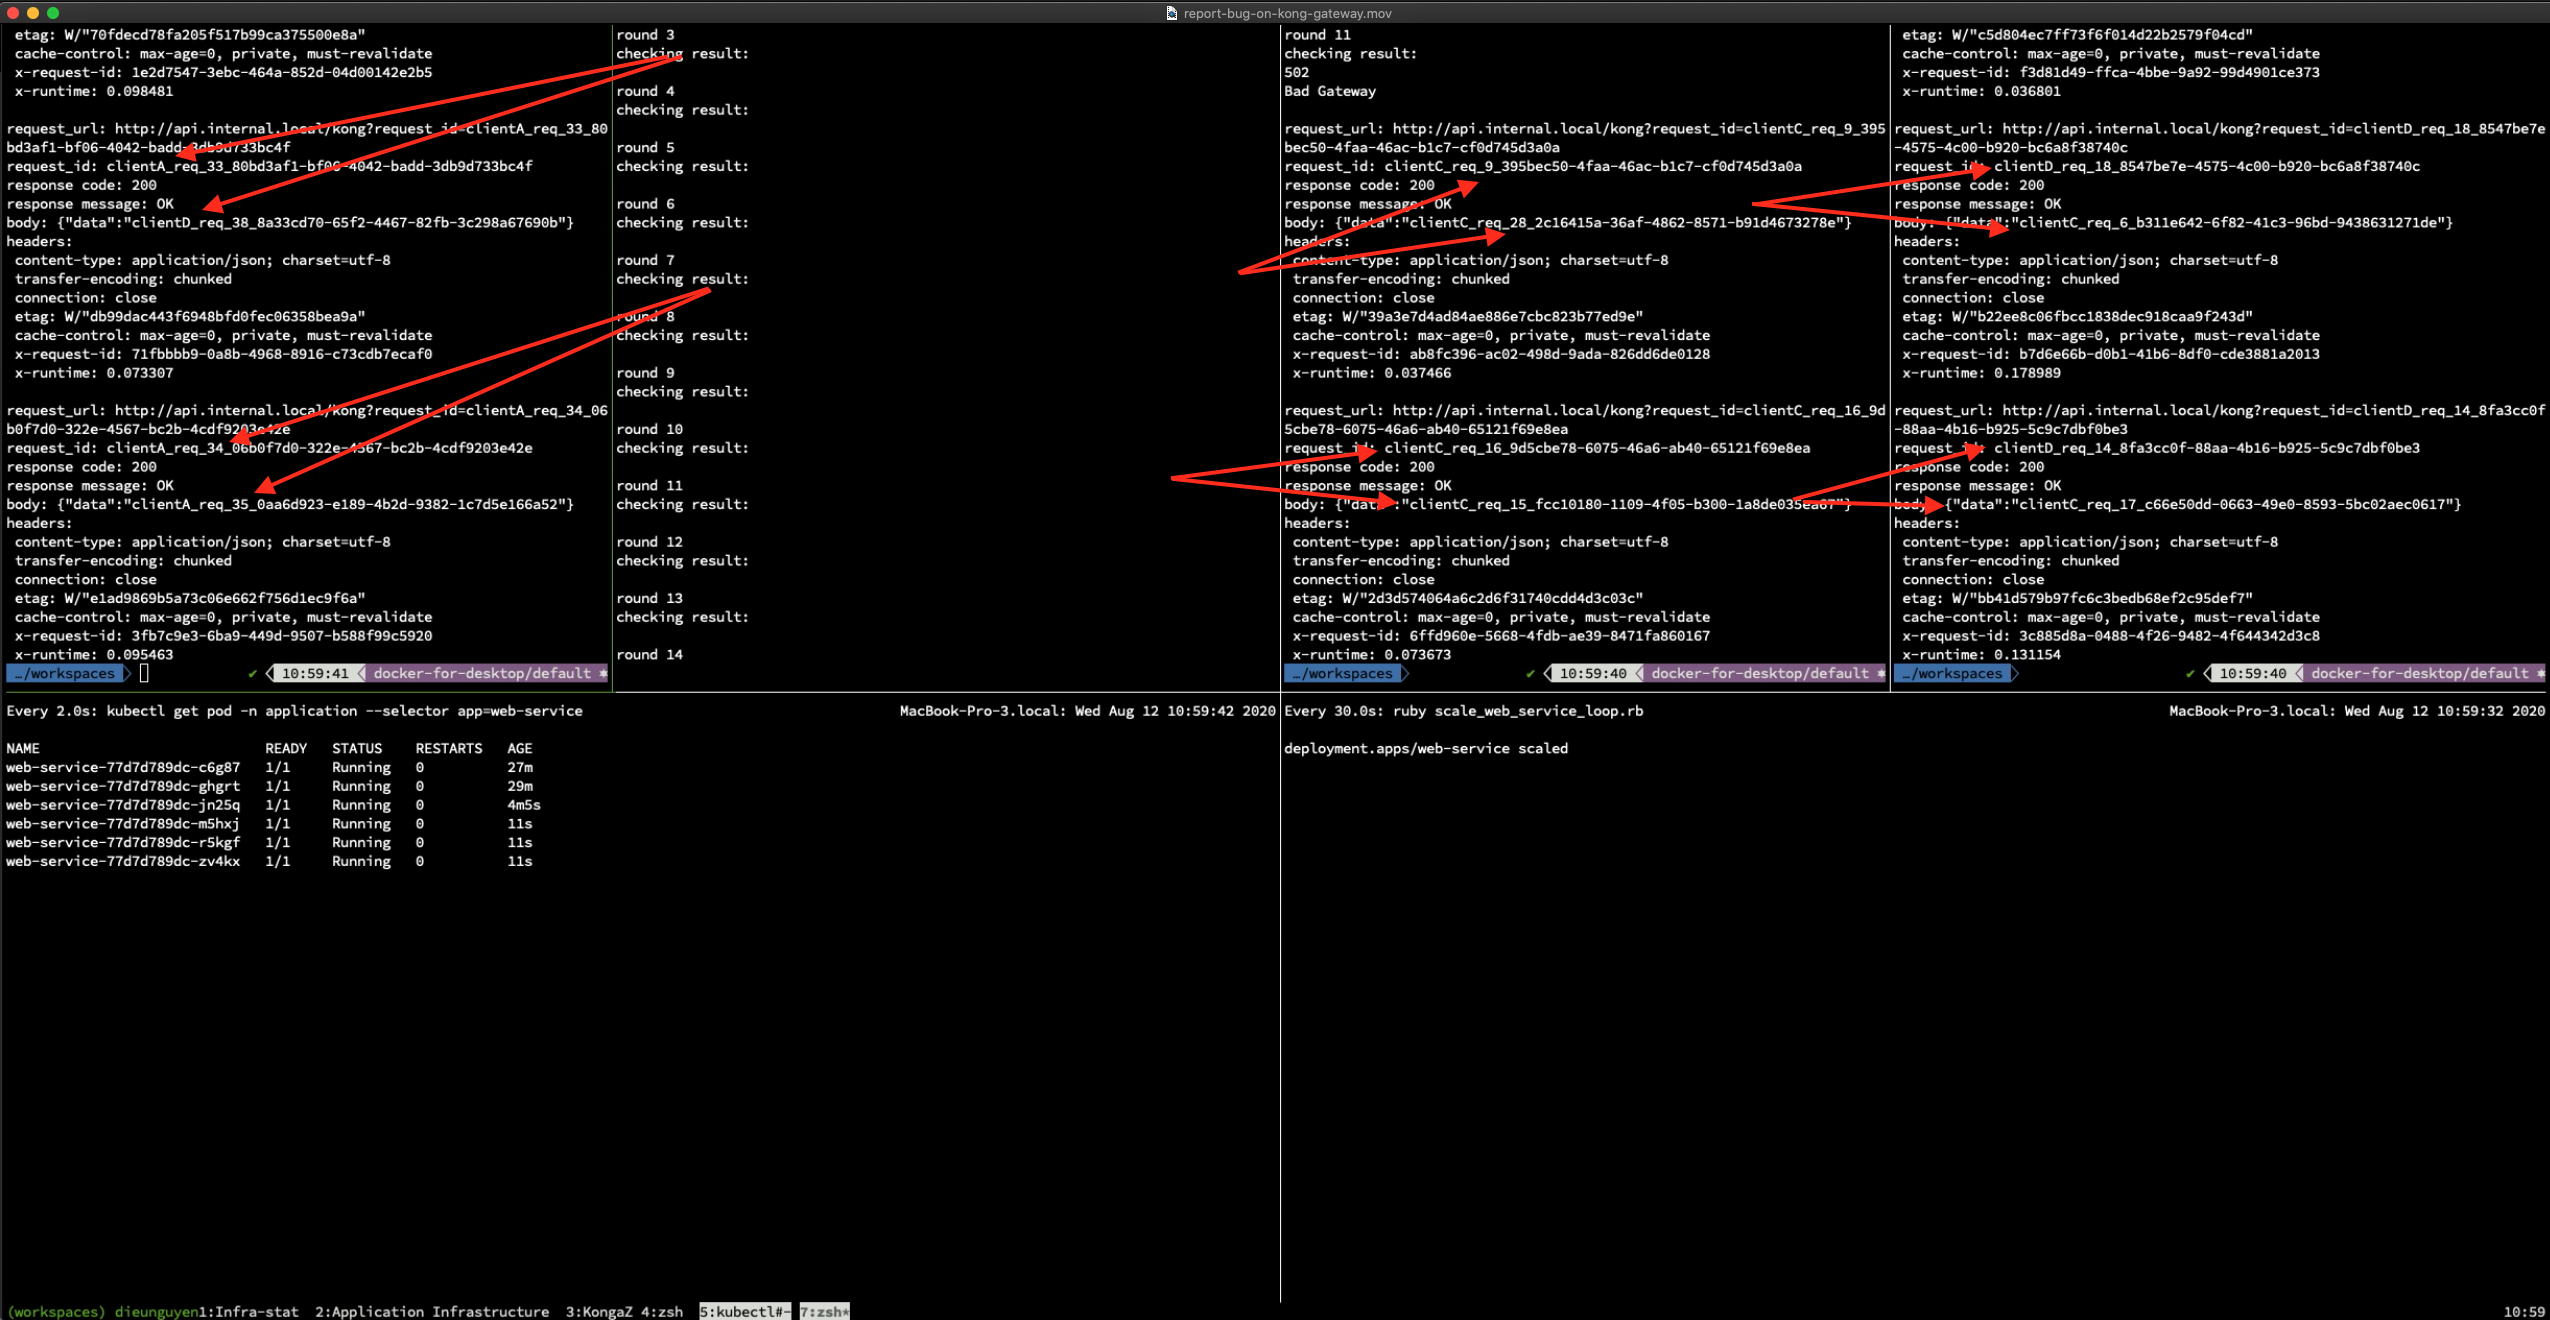Click the green checkmark in the leftmost pane status bar
The width and height of the screenshot is (2550, 1320).
[x=253, y=673]
